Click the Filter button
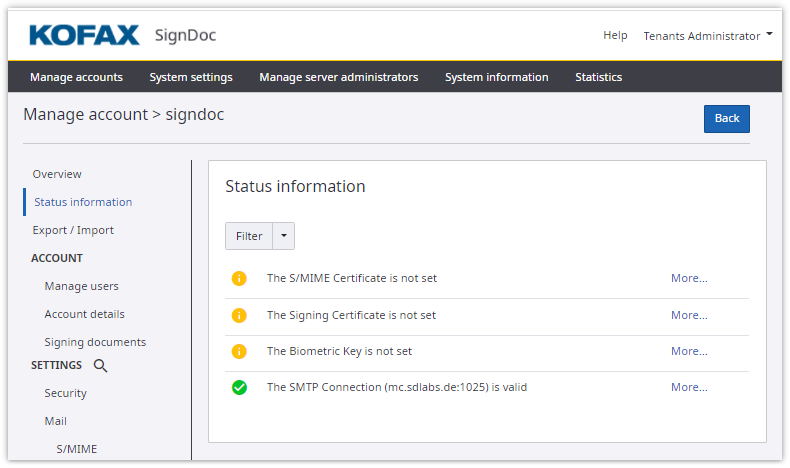This screenshot has height=468, width=790. (249, 236)
